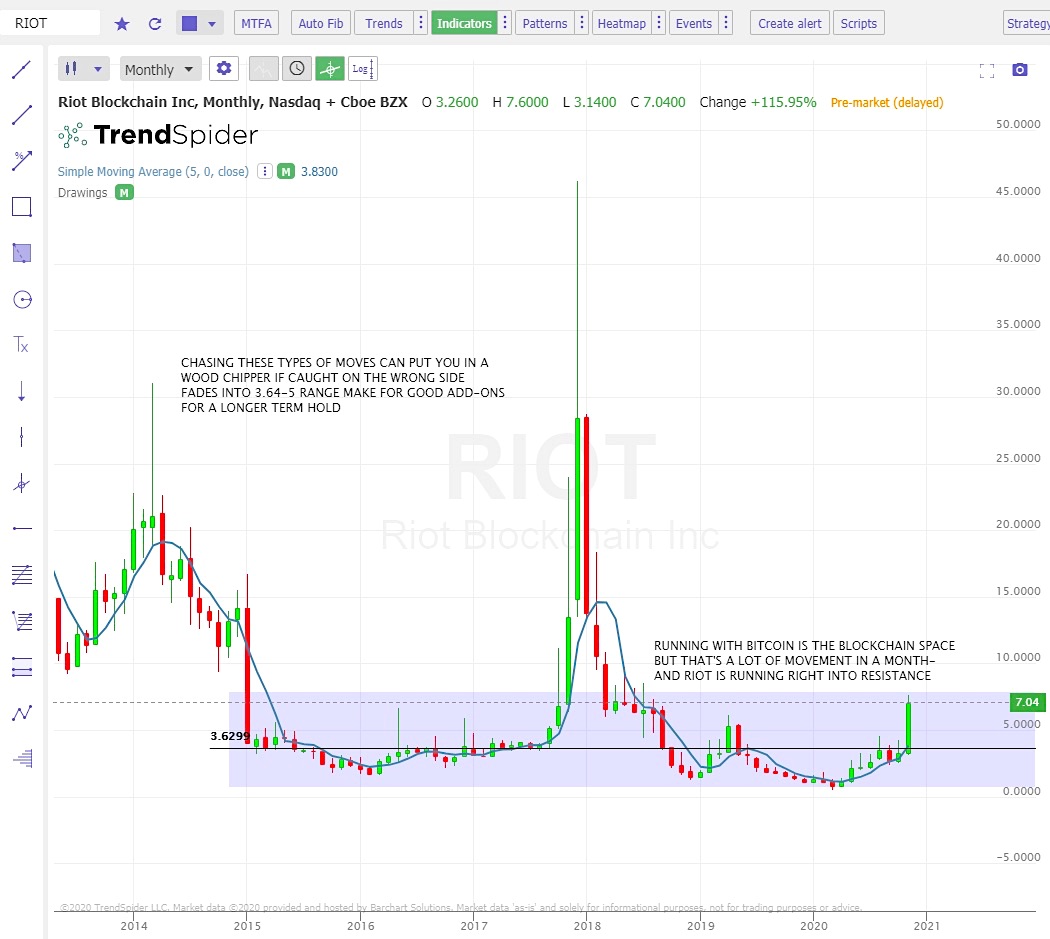Open candlestick chart type dropdown
The width and height of the screenshot is (1050, 939).
[84, 68]
